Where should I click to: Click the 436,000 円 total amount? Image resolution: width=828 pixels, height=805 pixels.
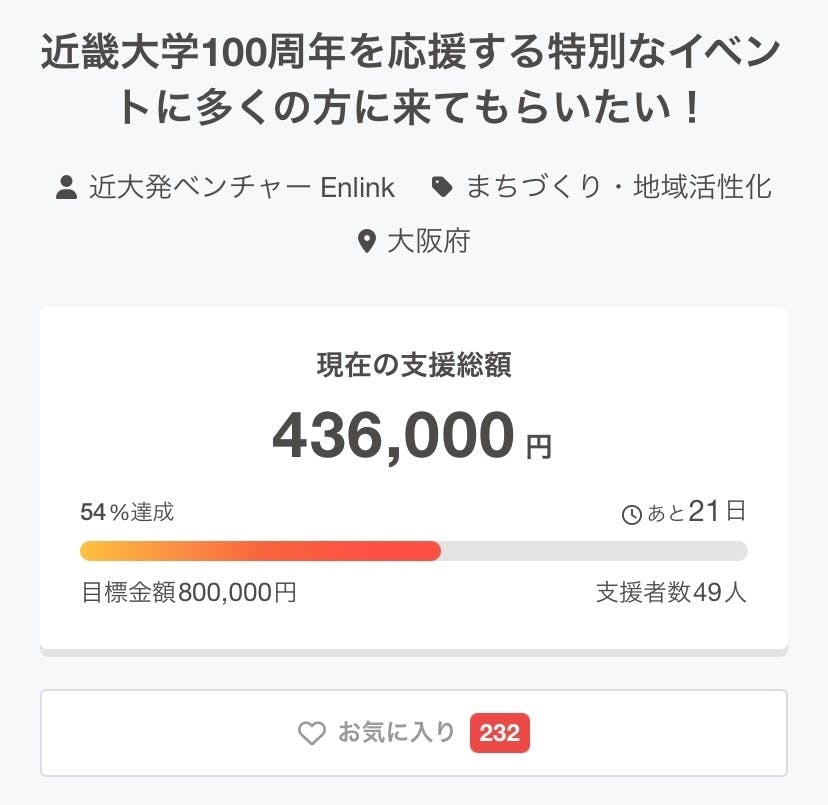pyautogui.click(x=412, y=436)
